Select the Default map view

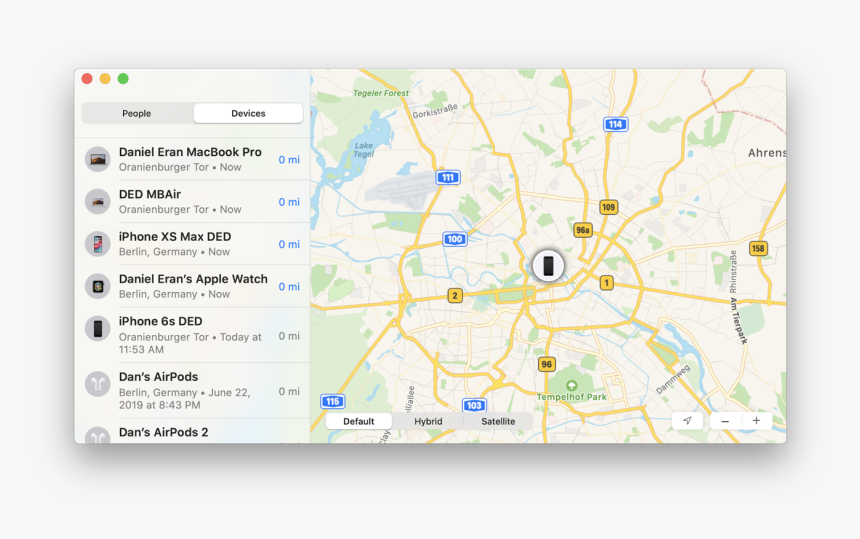(359, 421)
